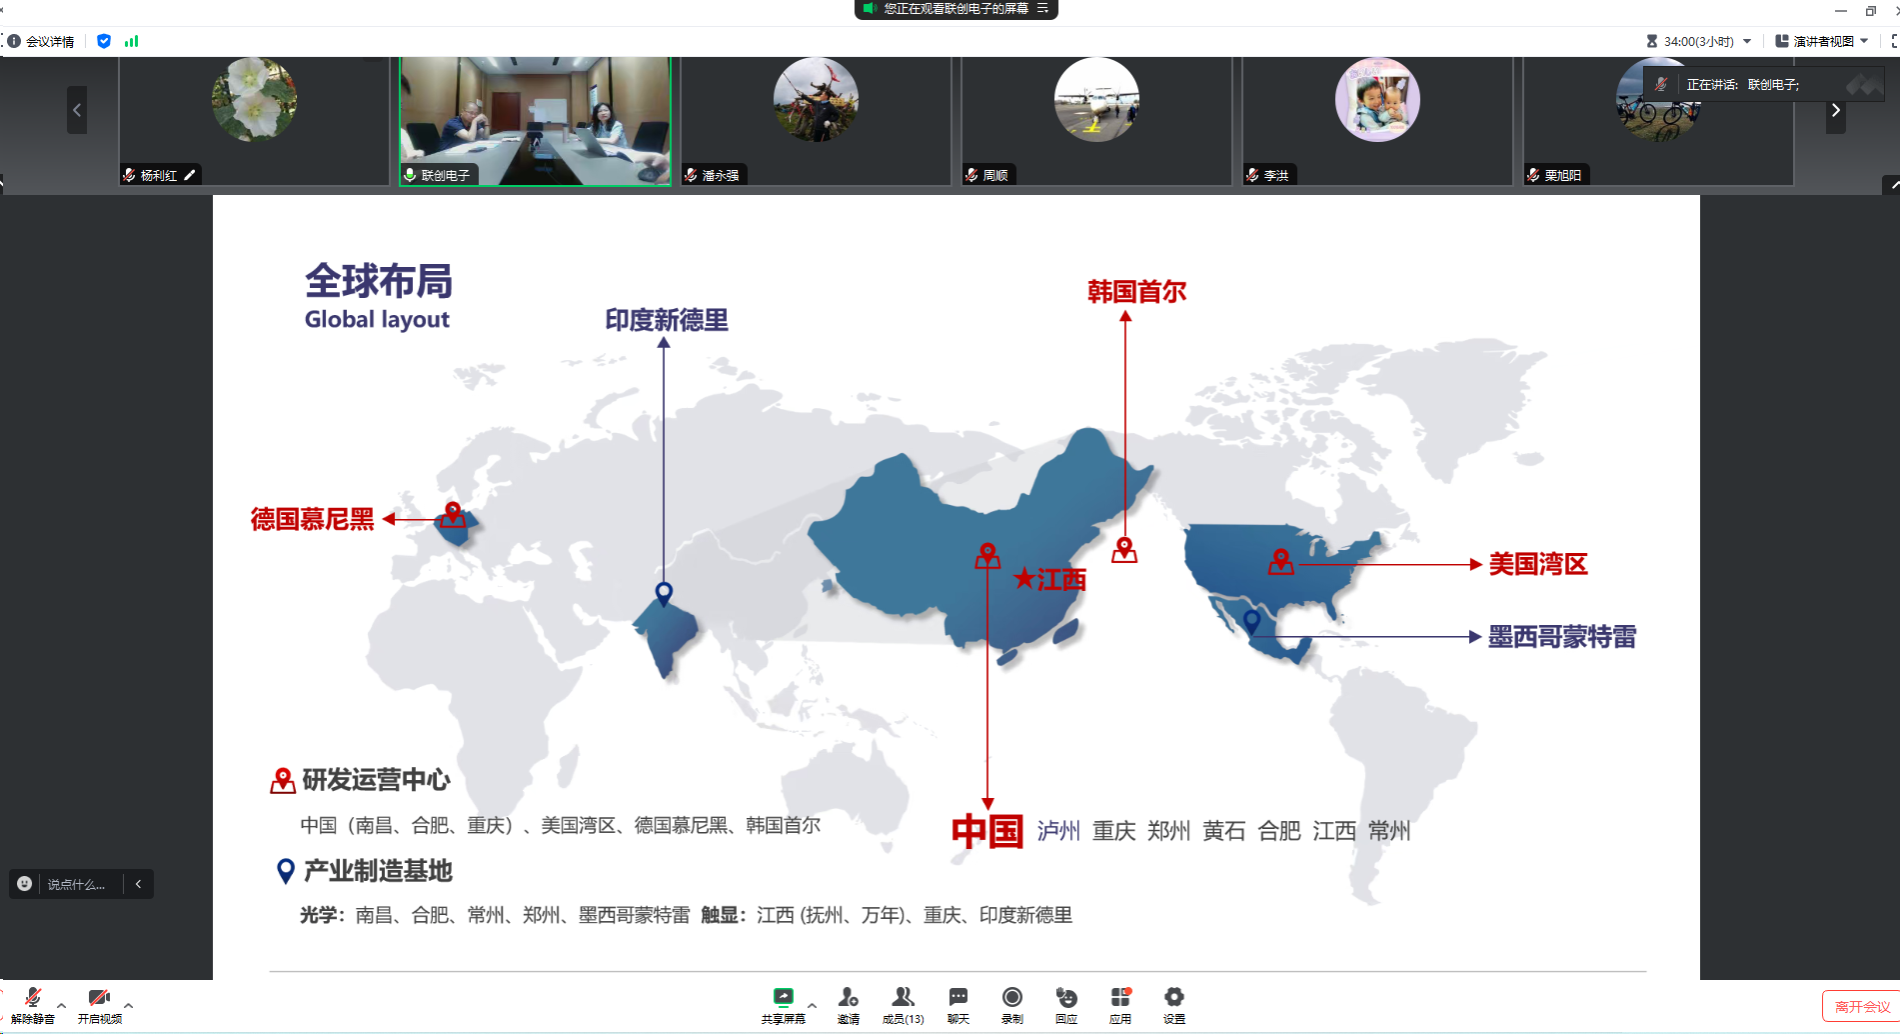Open screen-share banner menu icon
Screen dimensions: 1900x1034
pos(1043,9)
